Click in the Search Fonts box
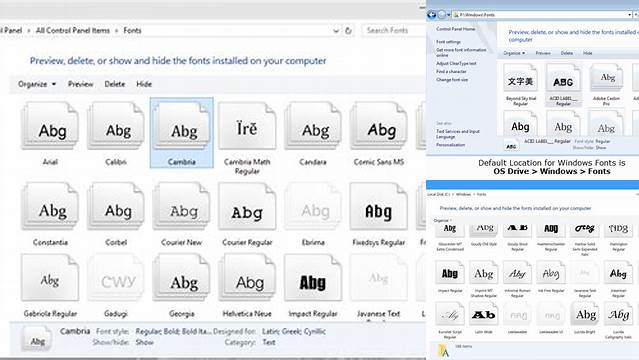The image size is (639, 360). click(x=393, y=31)
